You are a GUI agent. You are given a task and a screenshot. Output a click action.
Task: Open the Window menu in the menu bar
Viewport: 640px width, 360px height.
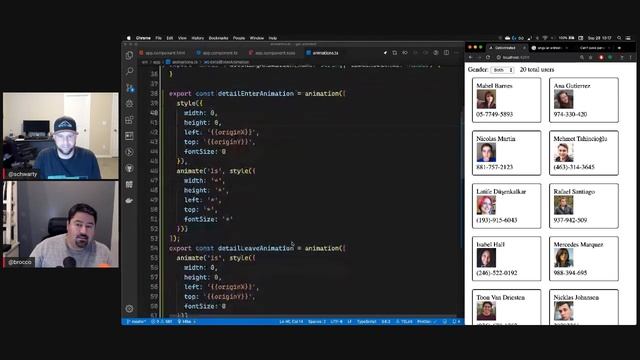pos(257,38)
